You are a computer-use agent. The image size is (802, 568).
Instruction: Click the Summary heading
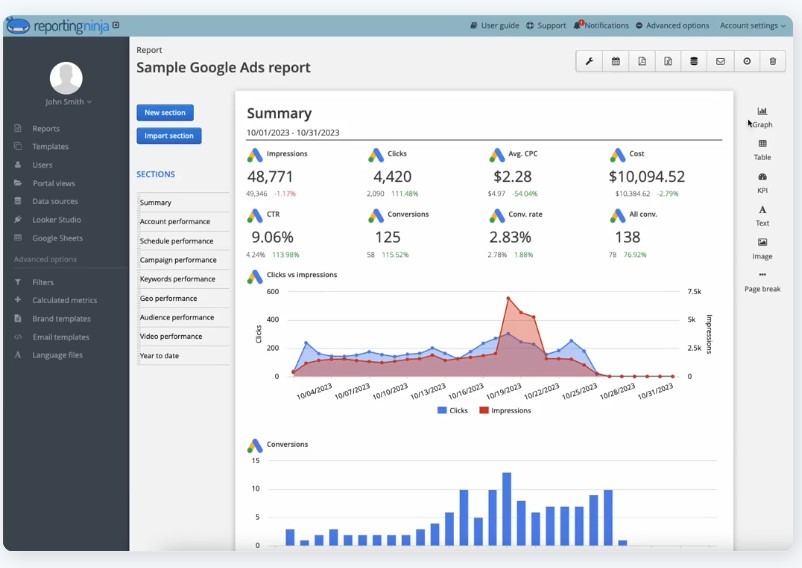click(x=279, y=113)
